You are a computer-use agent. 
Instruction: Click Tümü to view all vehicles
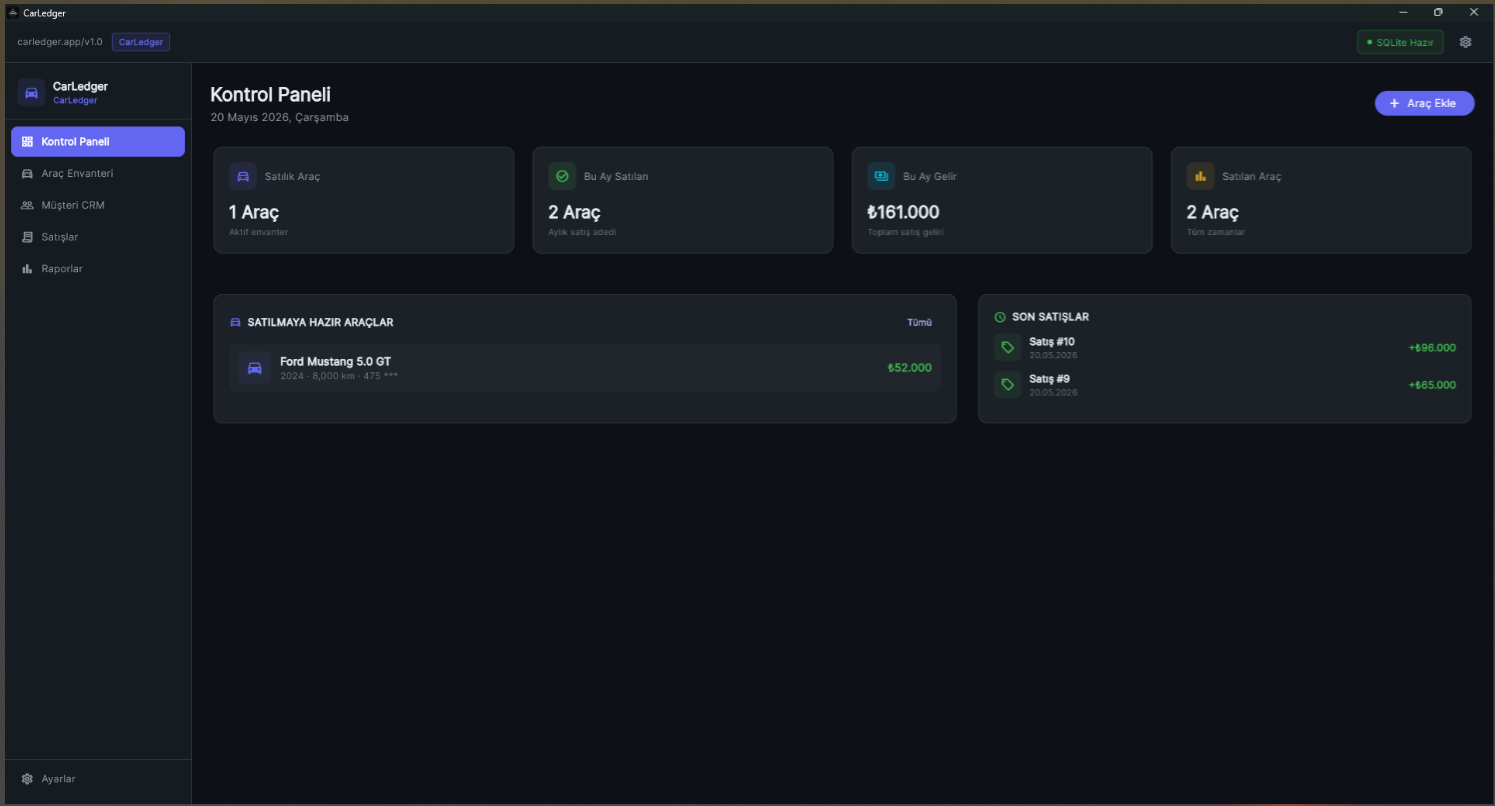919,323
